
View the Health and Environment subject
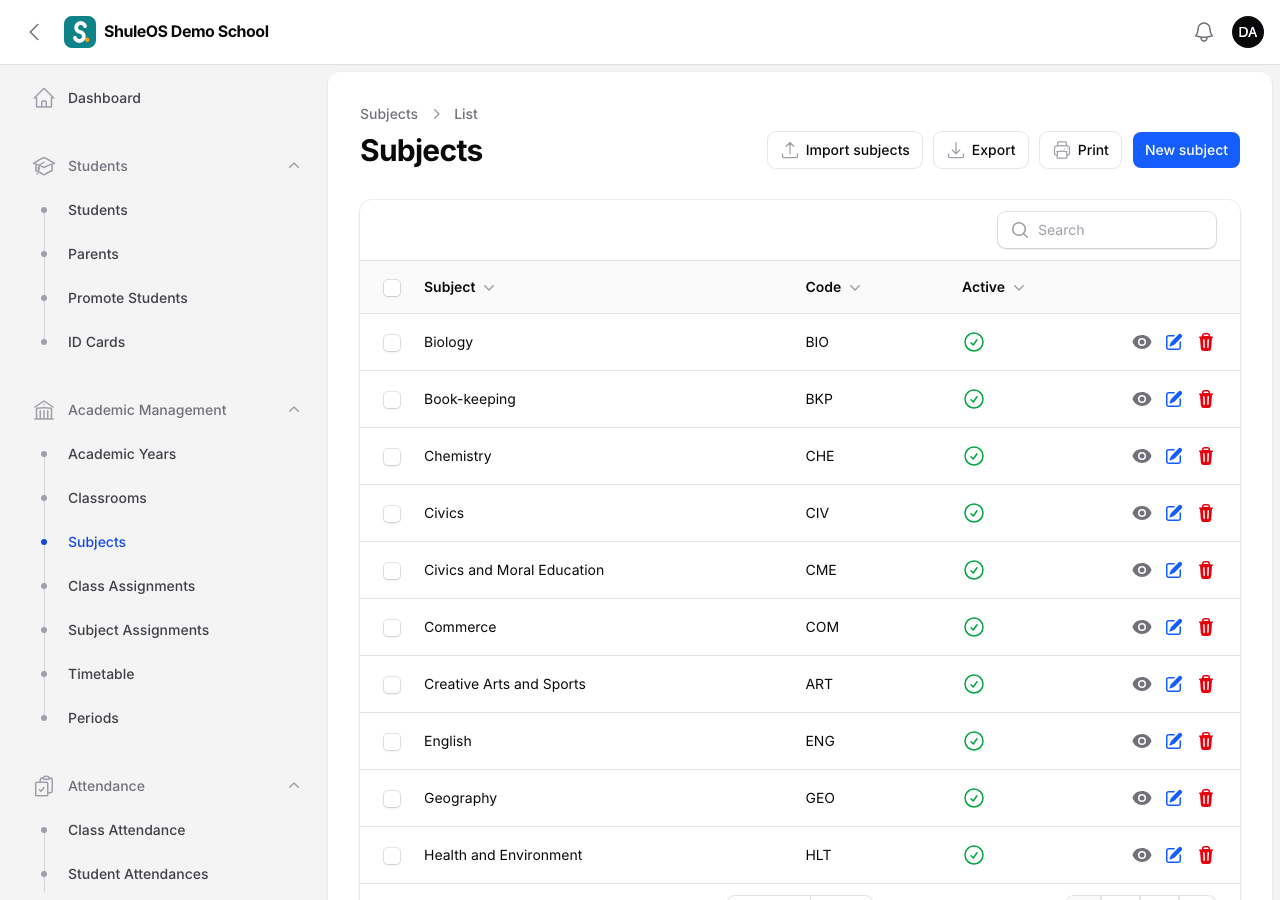tap(1142, 855)
